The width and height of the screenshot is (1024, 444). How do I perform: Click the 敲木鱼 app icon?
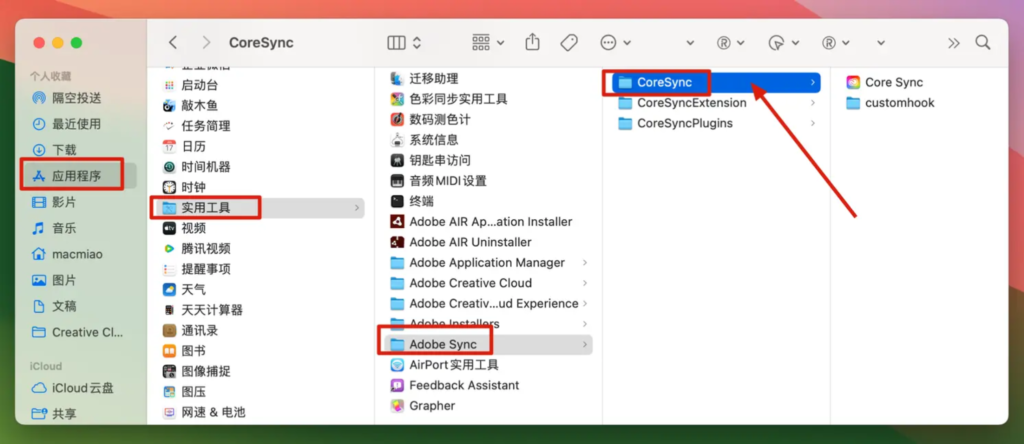point(169,105)
